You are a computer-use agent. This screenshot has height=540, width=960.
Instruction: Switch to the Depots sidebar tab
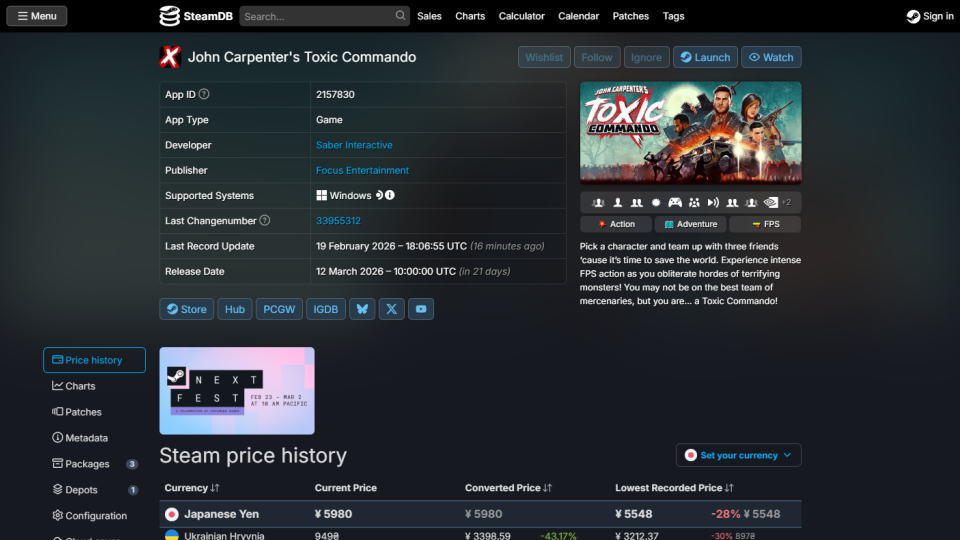pyautogui.click(x=81, y=490)
